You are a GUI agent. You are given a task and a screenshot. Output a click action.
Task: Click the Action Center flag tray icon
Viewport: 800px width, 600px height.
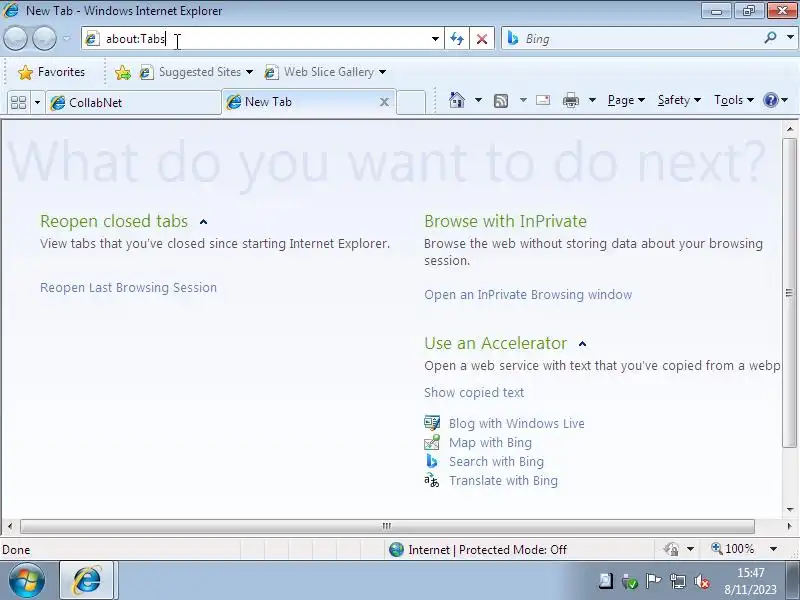(654, 581)
